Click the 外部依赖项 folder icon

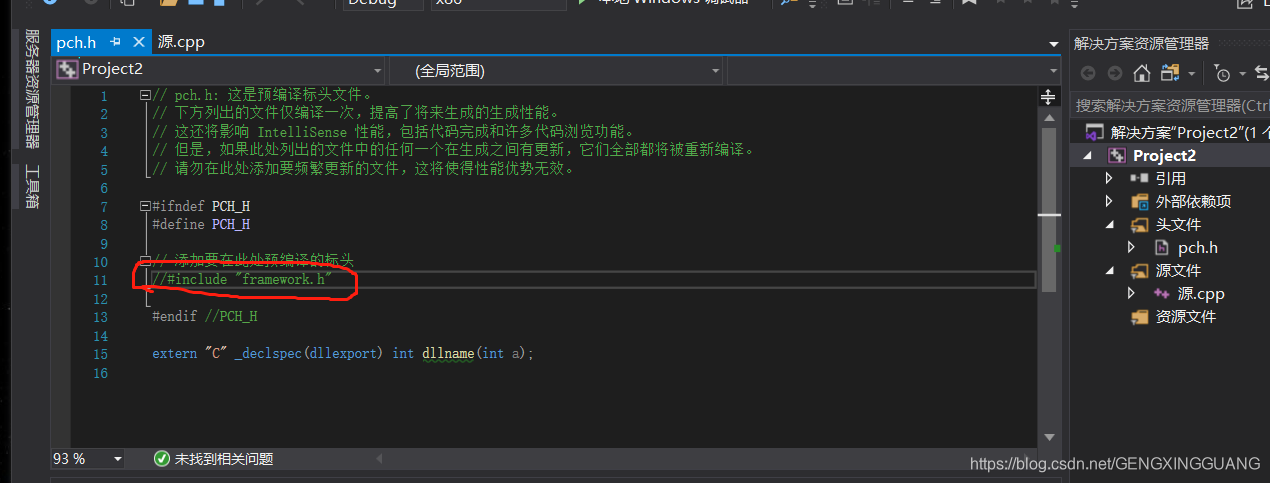click(x=1139, y=201)
